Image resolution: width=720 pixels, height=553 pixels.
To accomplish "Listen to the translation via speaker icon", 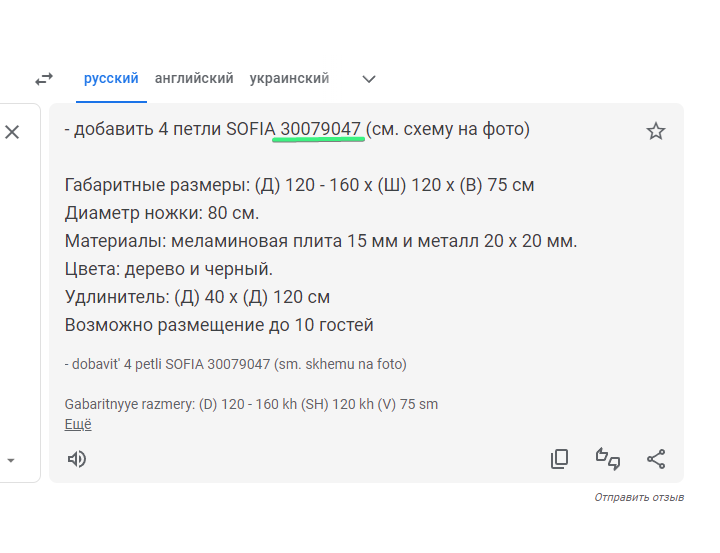I will click(77, 459).
